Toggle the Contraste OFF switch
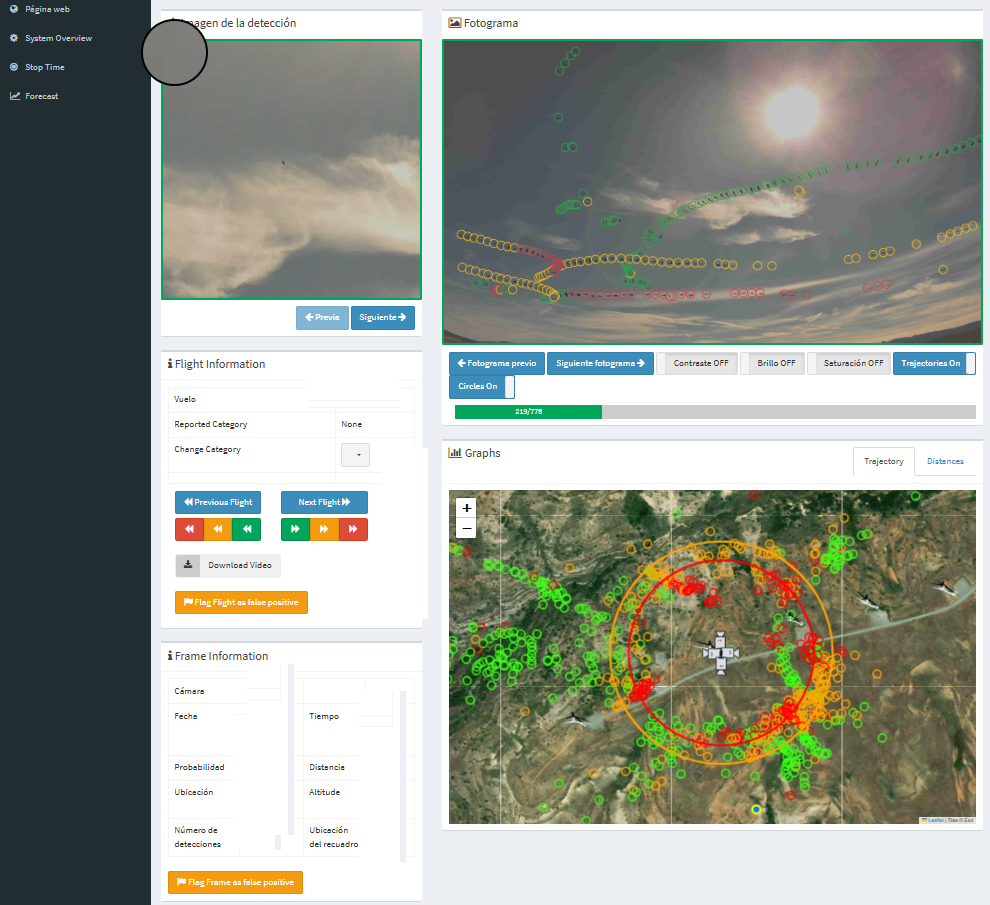990x905 pixels. [x=696, y=363]
